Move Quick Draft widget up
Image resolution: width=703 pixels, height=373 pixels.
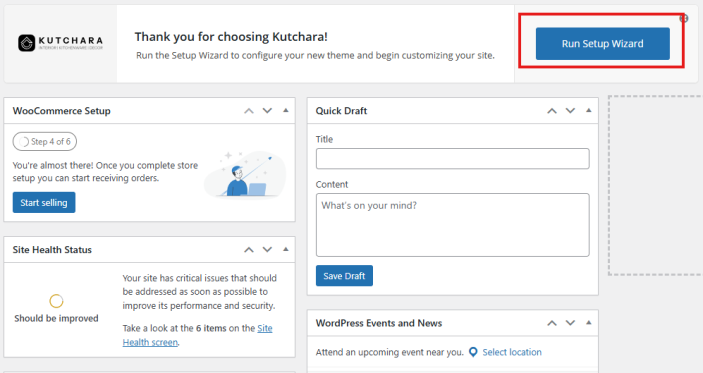(x=552, y=111)
